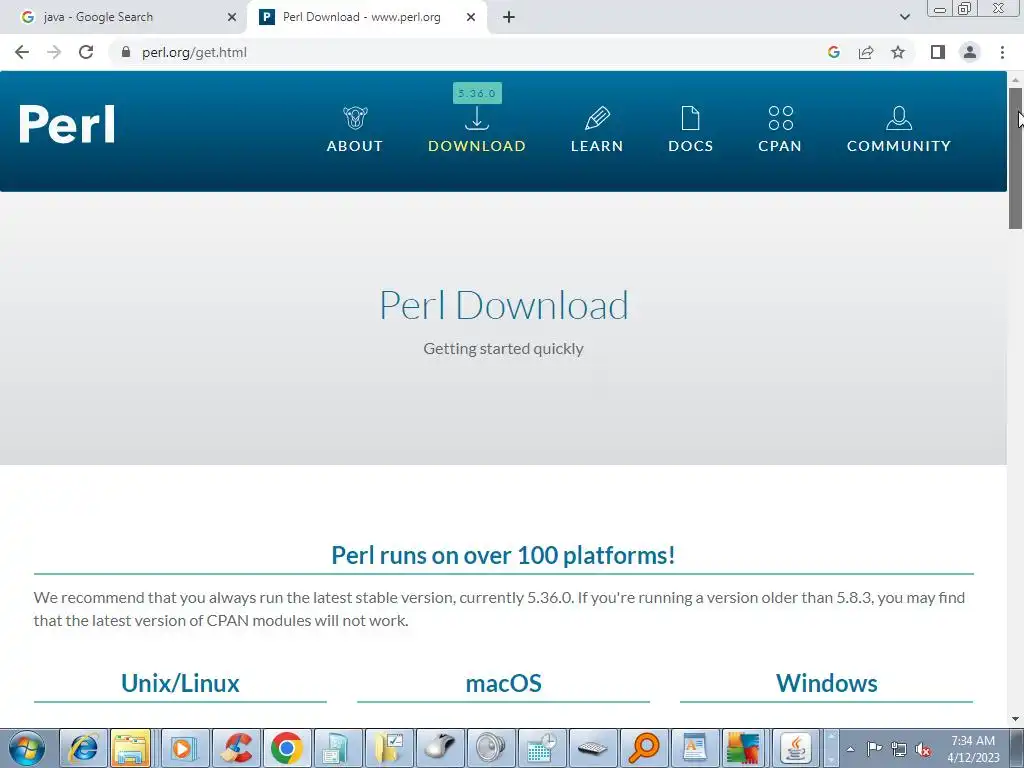1024x768 pixels.
Task: Open the Windows Start button
Action: (x=27, y=748)
